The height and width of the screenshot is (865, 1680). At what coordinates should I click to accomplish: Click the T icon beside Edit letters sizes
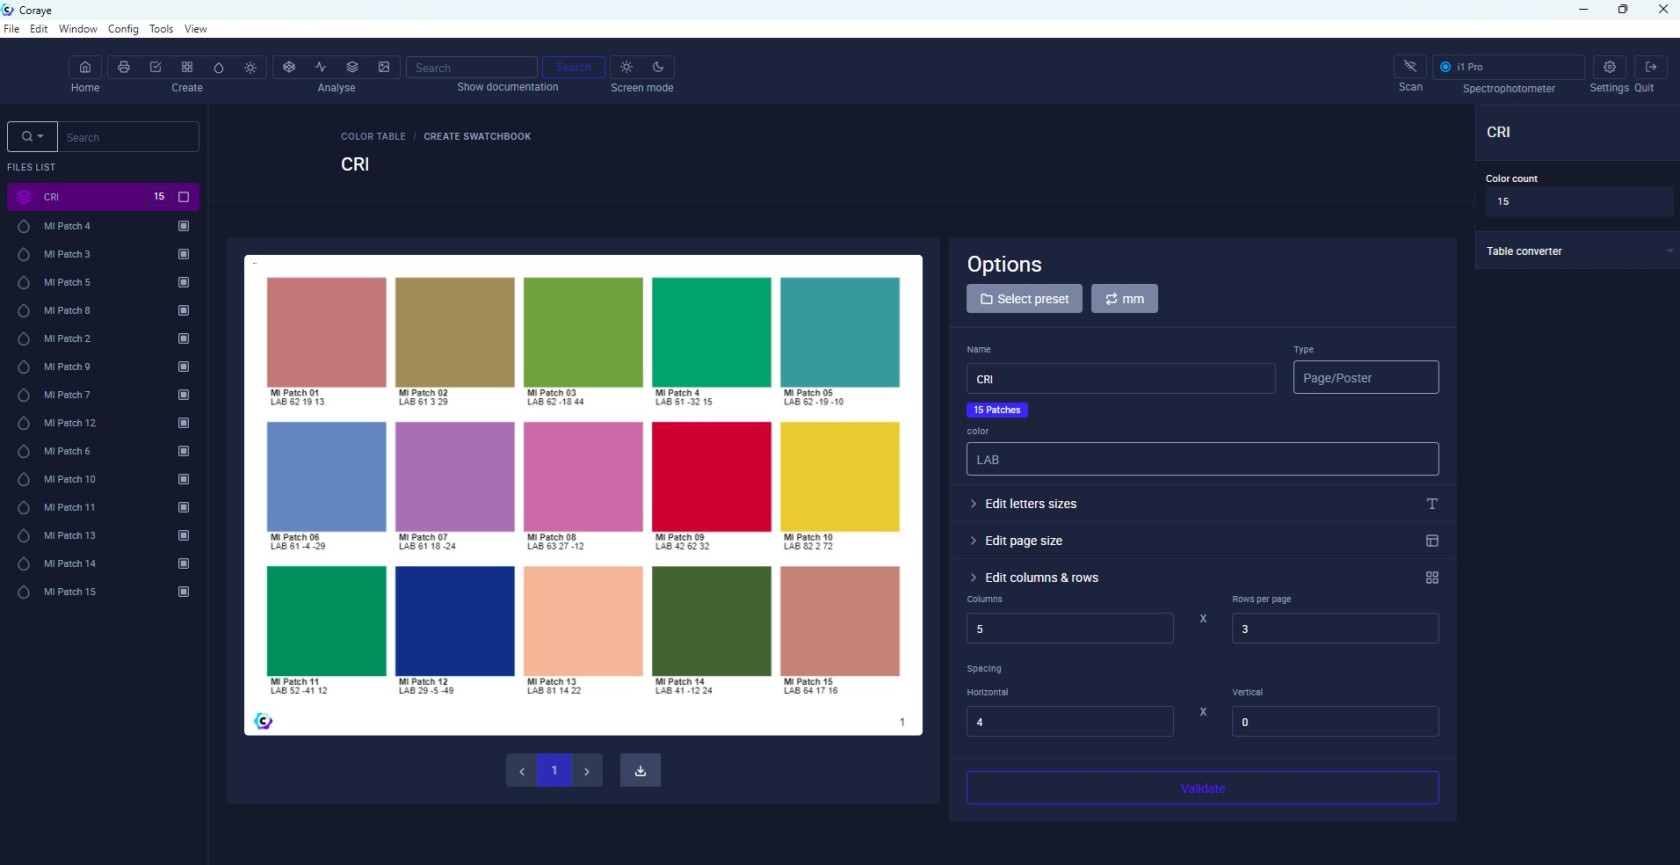(x=1432, y=504)
